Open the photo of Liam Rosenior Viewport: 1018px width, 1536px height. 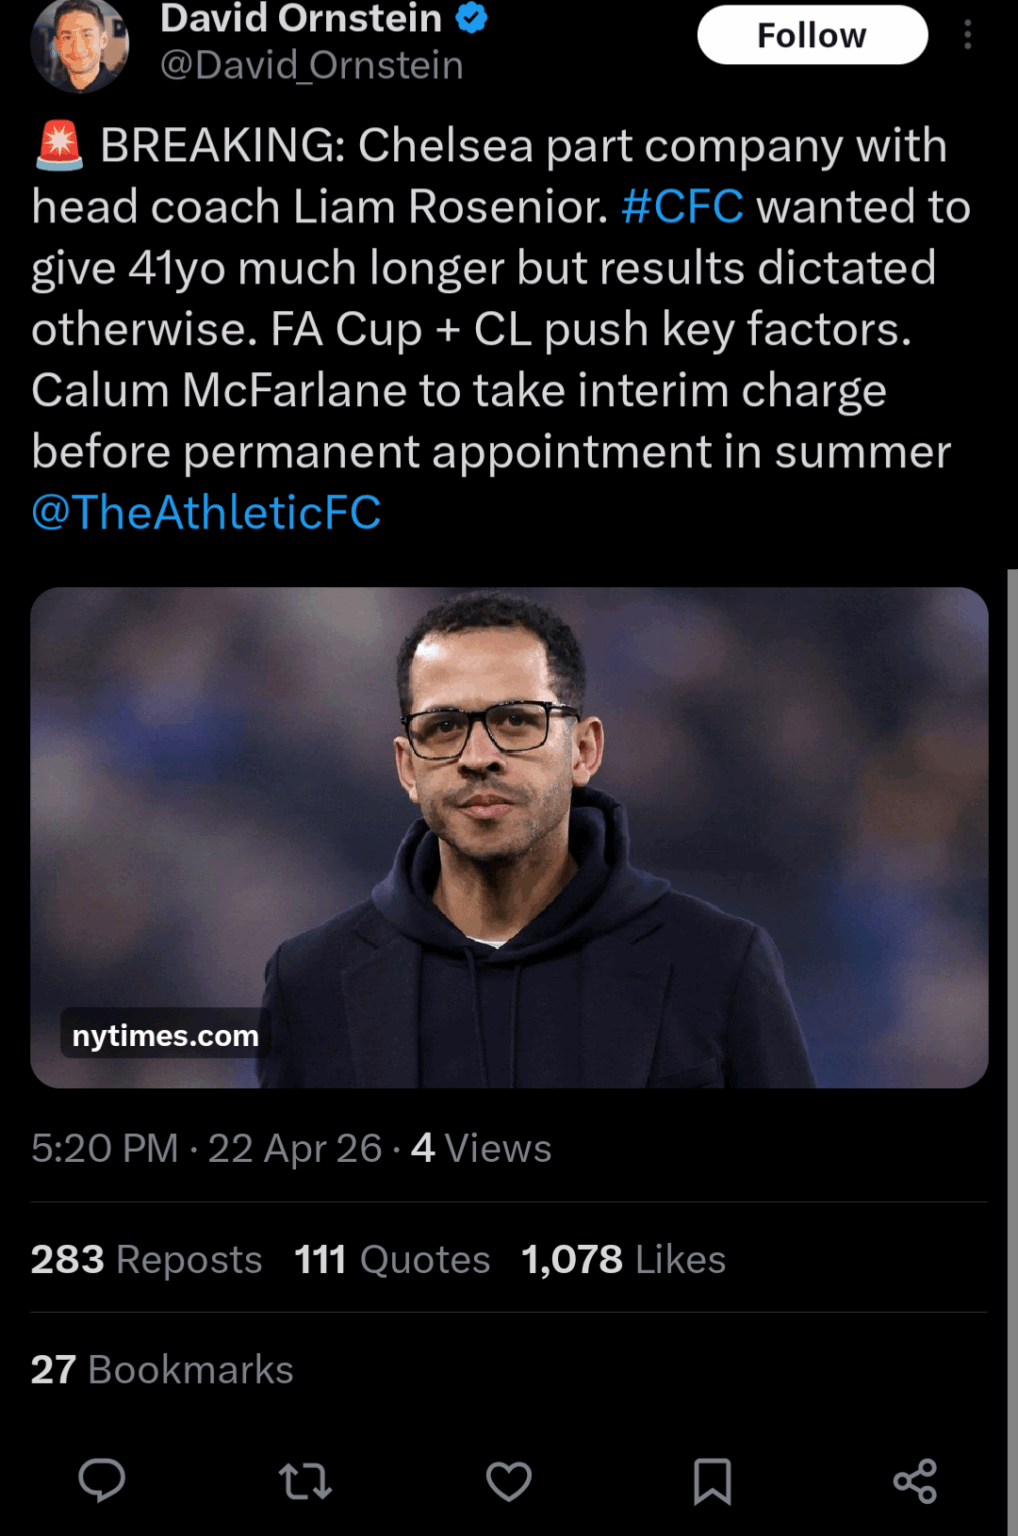(x=509, y=840)
